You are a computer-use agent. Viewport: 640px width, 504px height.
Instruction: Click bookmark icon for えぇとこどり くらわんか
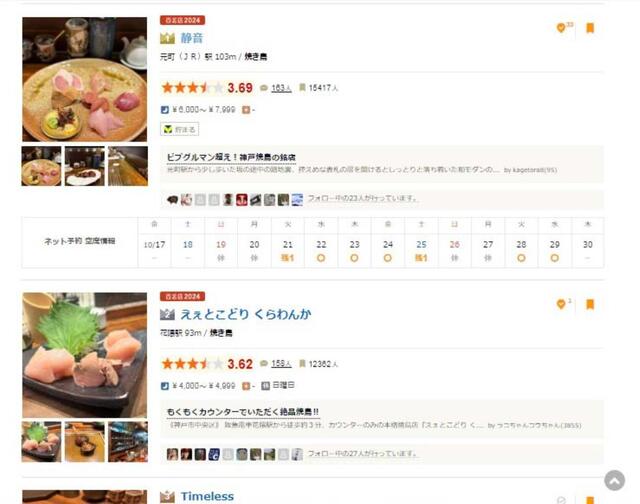590,304
